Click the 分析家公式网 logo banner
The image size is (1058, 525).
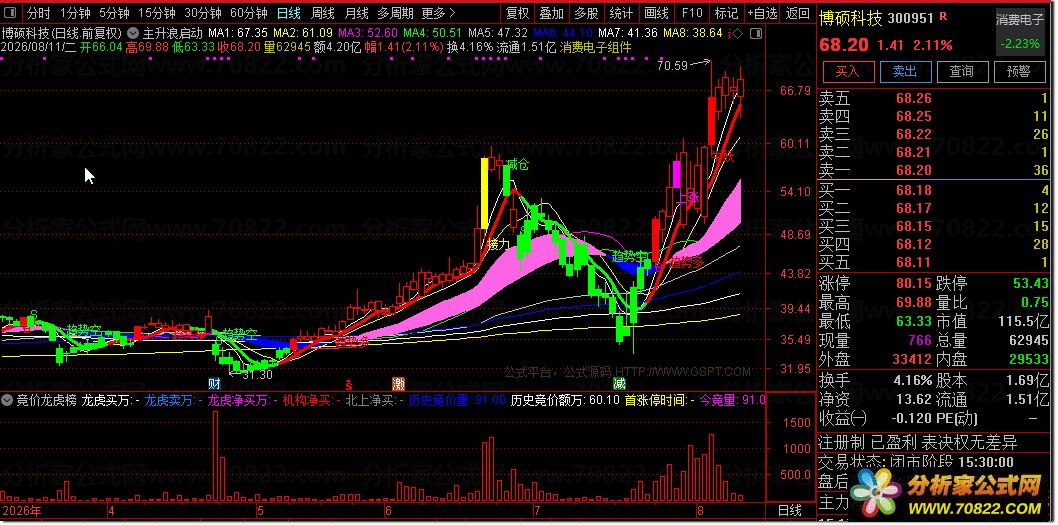948,491
